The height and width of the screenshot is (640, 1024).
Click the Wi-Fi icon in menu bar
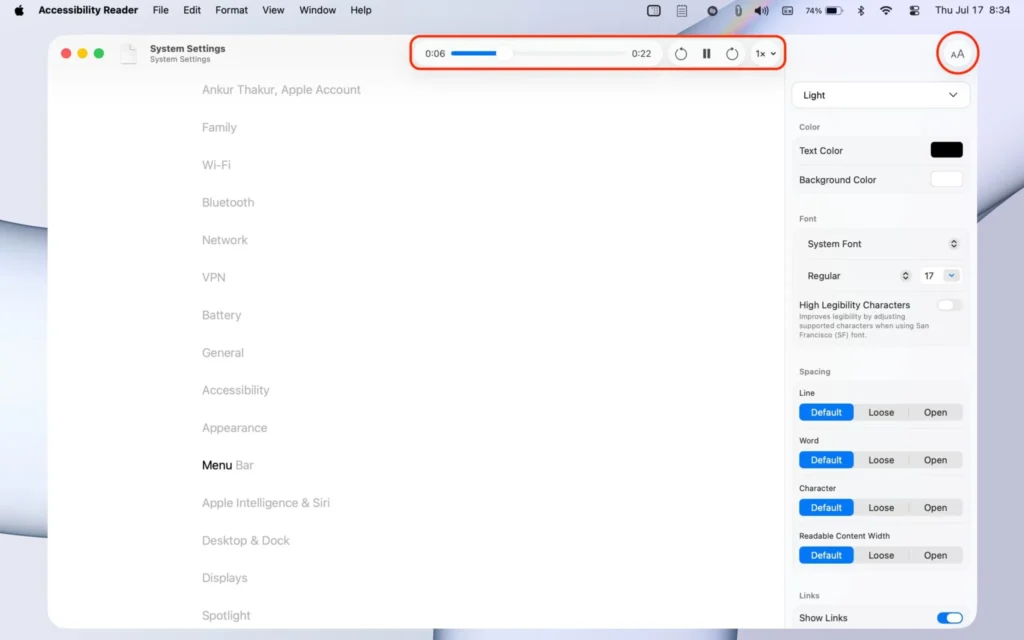(x=886, y=10)
